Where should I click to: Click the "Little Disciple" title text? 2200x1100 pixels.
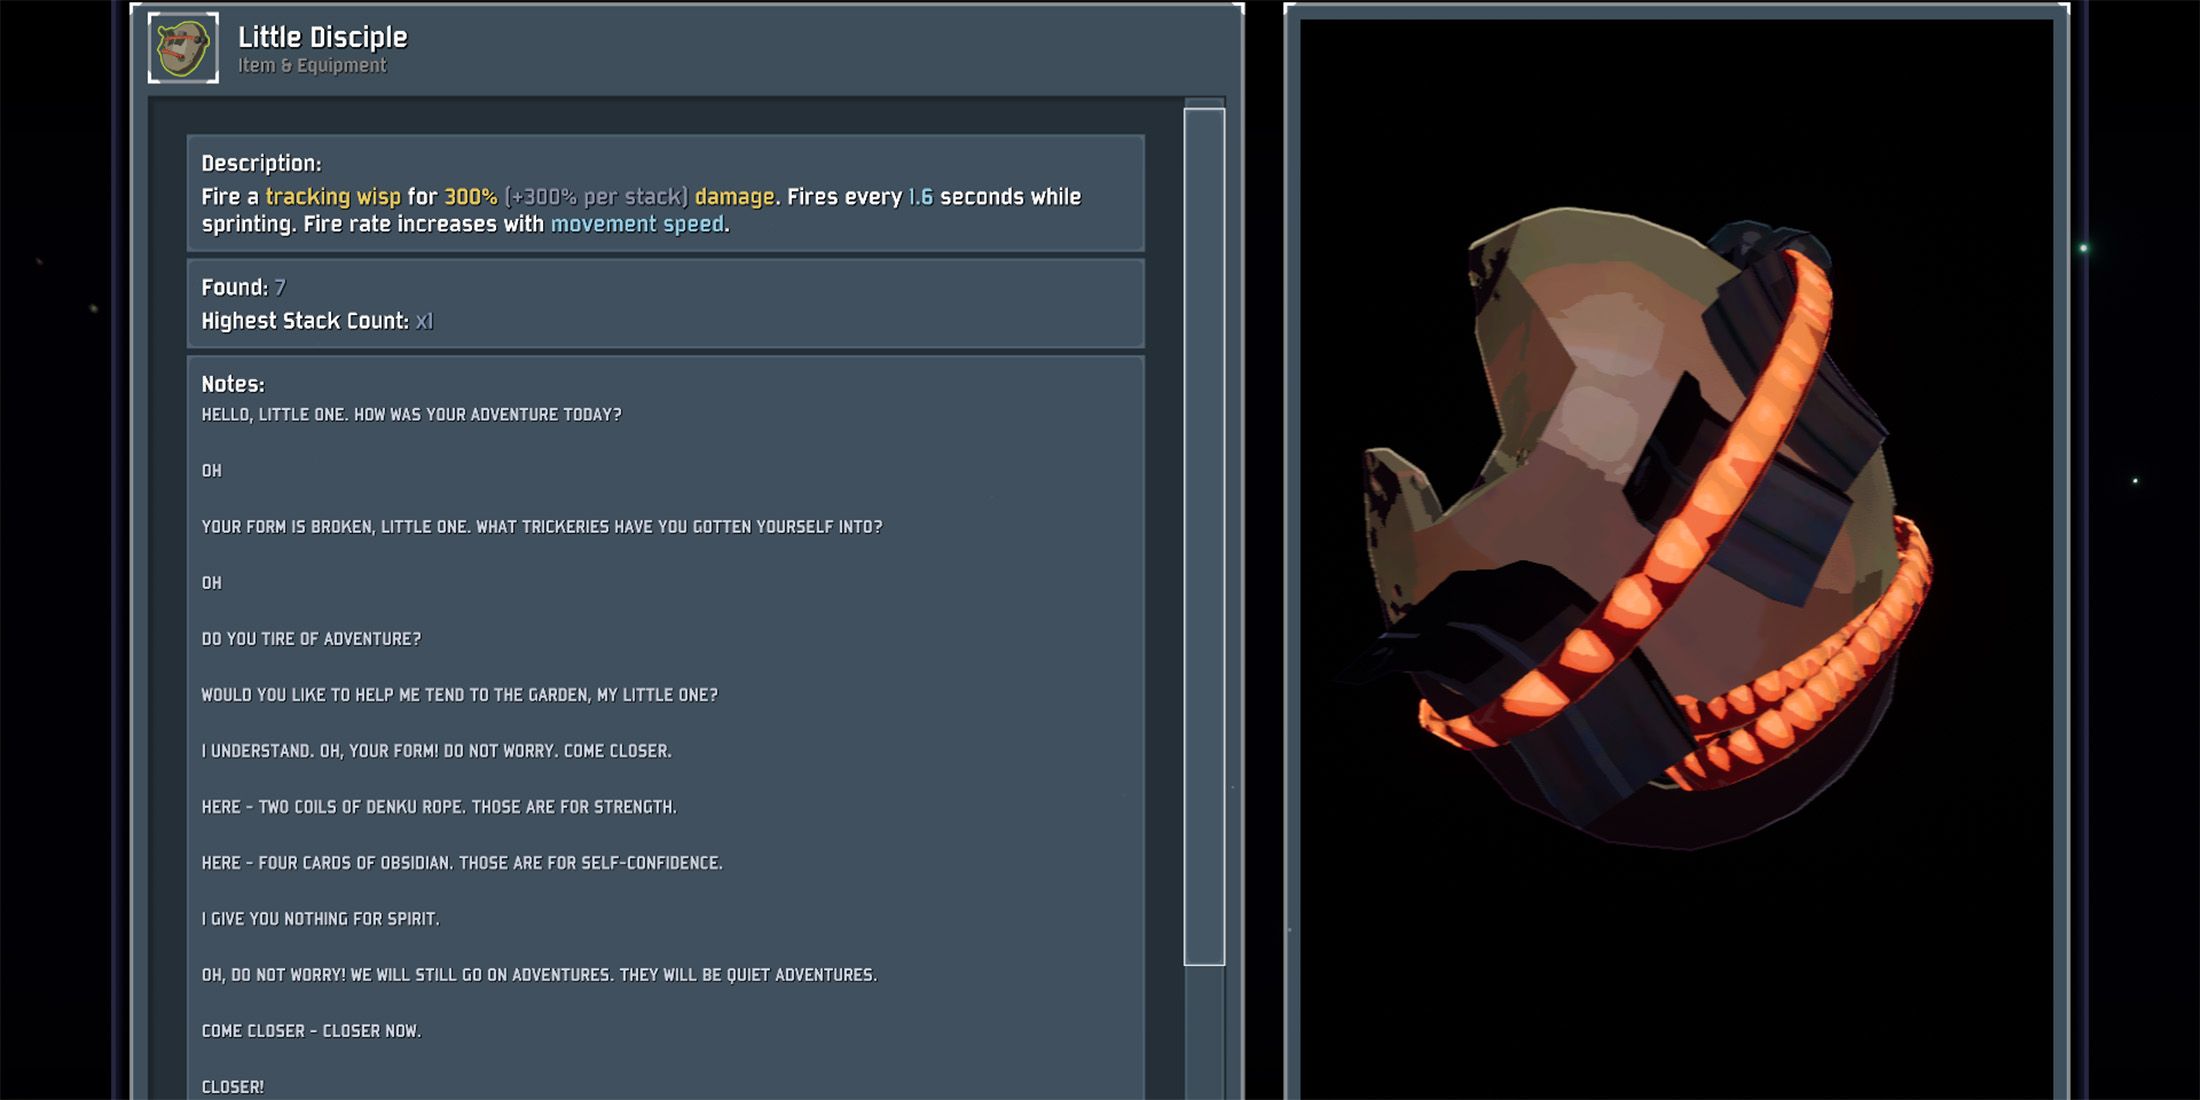[x=323, y=37]
